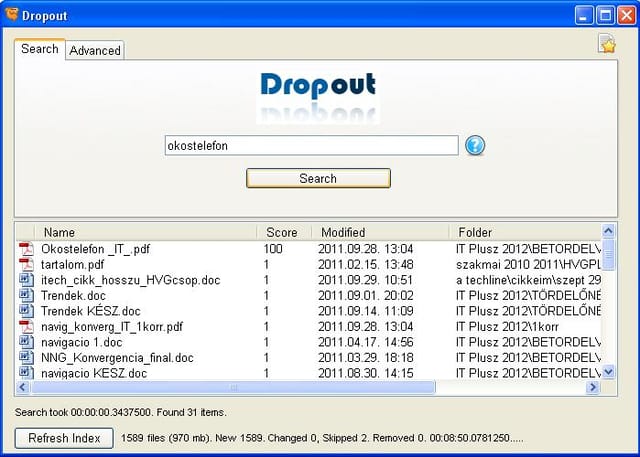The height and width of the screenshot is (457, 640).
Task: Close the Dropout window
Action: [627, 16]
